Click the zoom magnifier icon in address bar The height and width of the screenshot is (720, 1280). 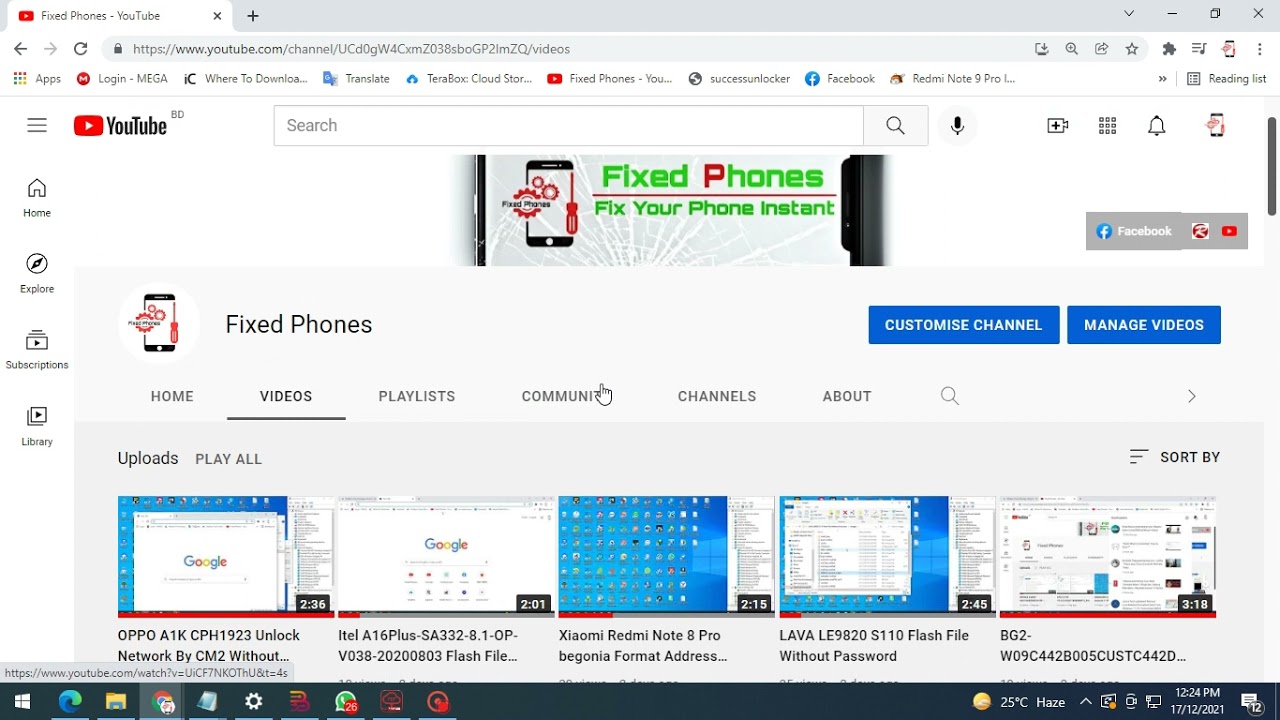tap(1072, 48)
